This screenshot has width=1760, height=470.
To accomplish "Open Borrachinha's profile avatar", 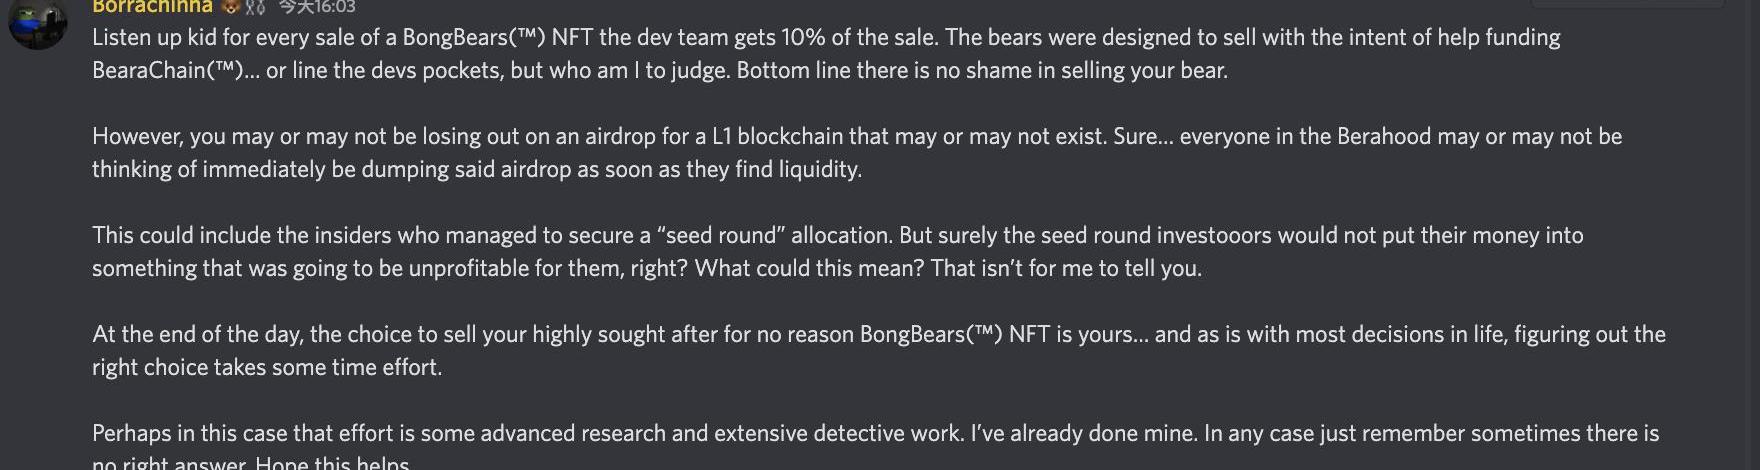I will click(x=38, y=22).
